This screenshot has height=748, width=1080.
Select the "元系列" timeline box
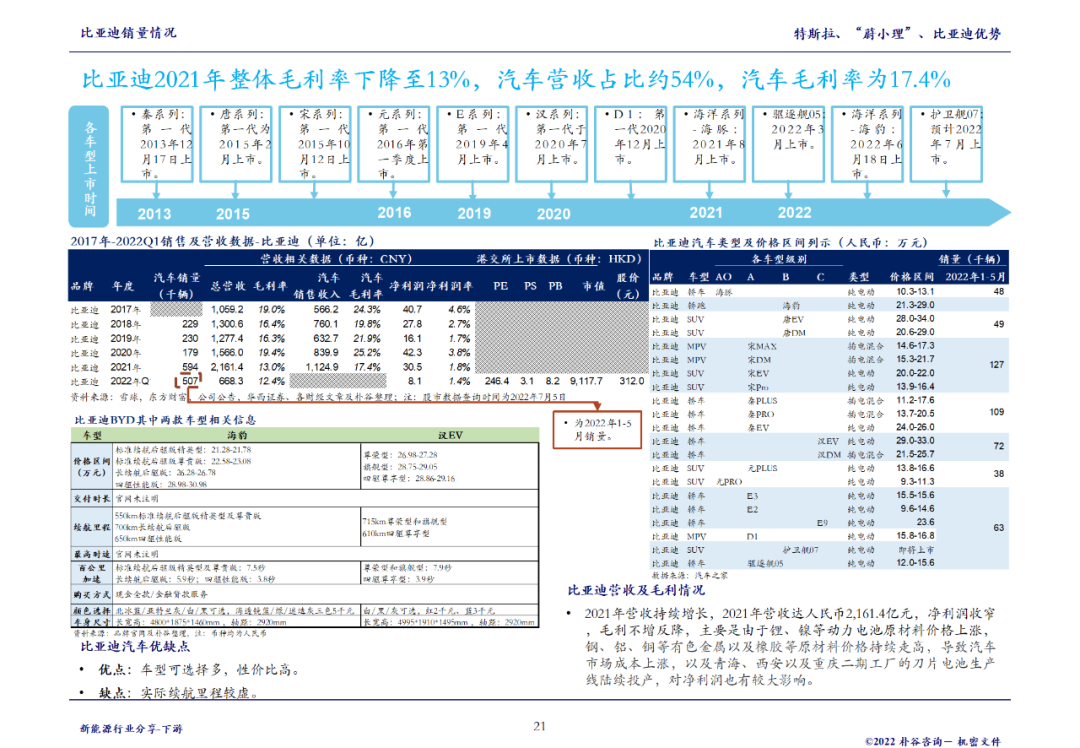394,144
